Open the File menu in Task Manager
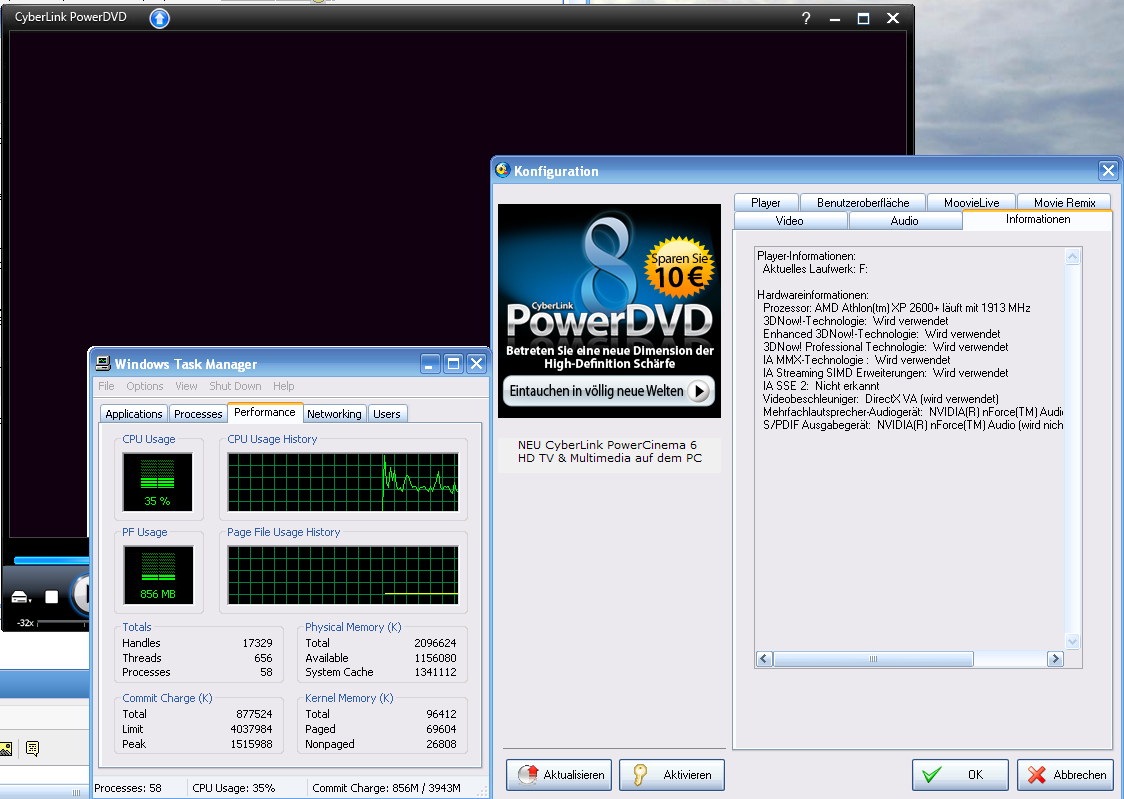This screenshot has width=1124, height=799. tap(106, 386)
